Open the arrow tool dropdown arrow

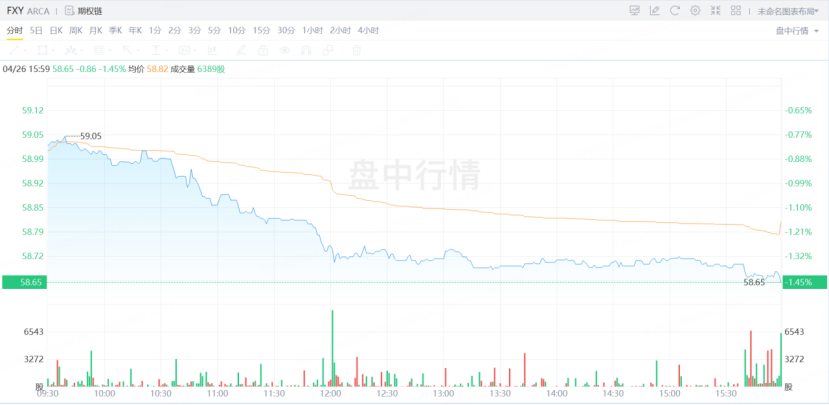[138, 51]
